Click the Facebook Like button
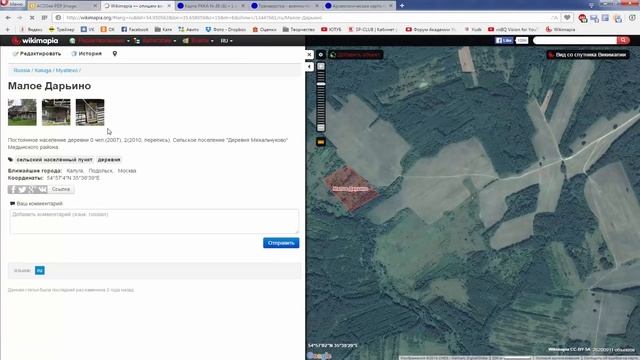 (x=504, y=40)
